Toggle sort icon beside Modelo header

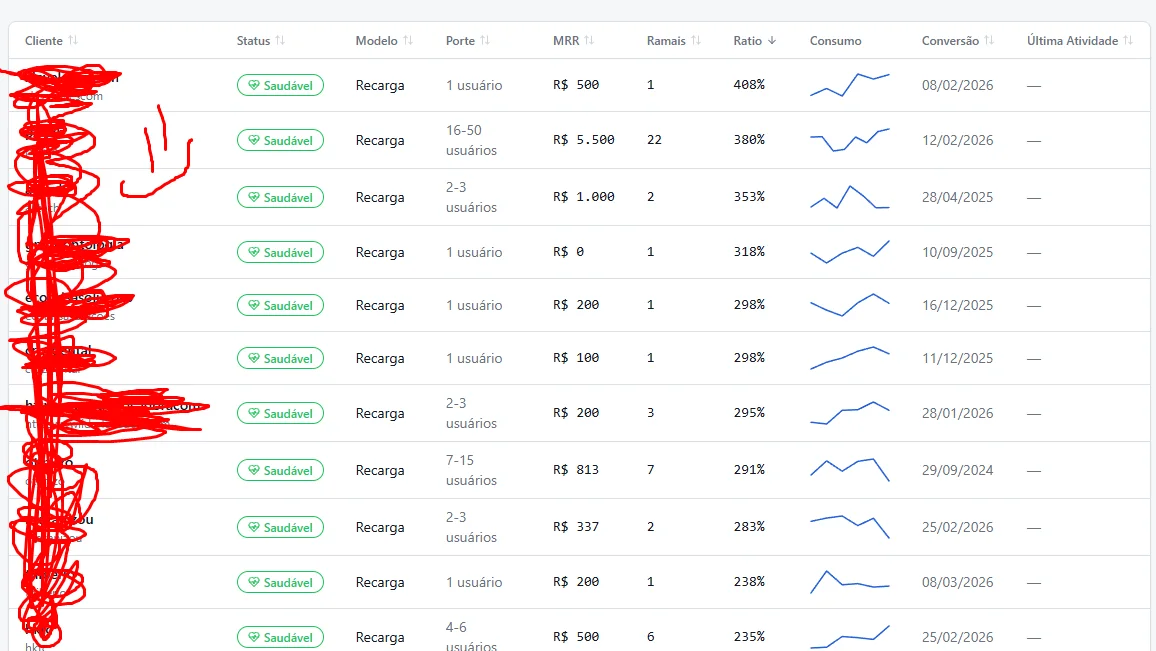click(x=408, y=41)
